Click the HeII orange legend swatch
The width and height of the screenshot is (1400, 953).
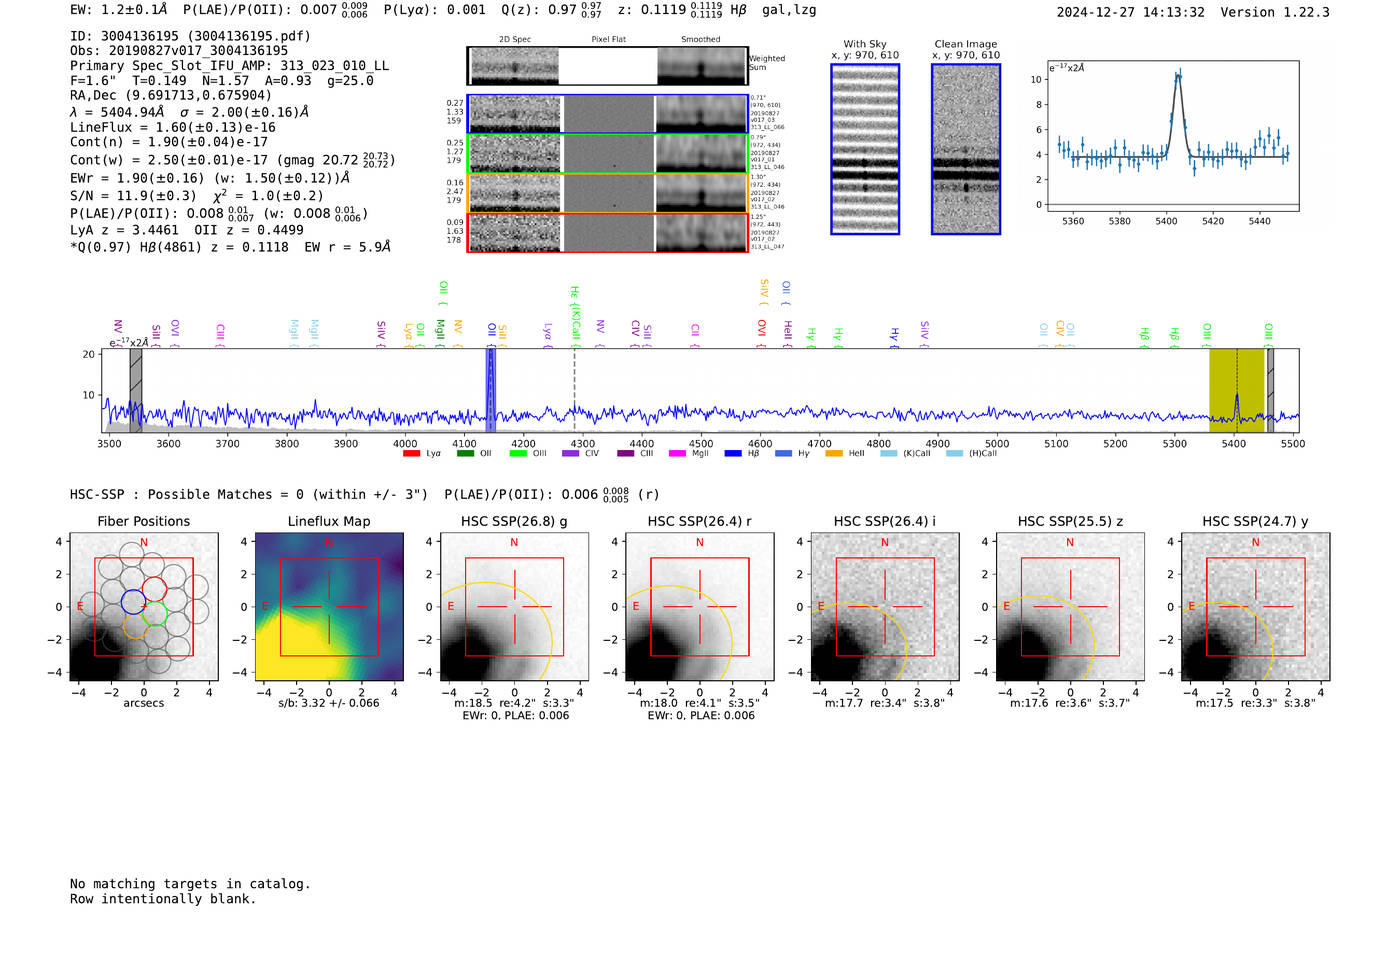[x=834, y=453]
